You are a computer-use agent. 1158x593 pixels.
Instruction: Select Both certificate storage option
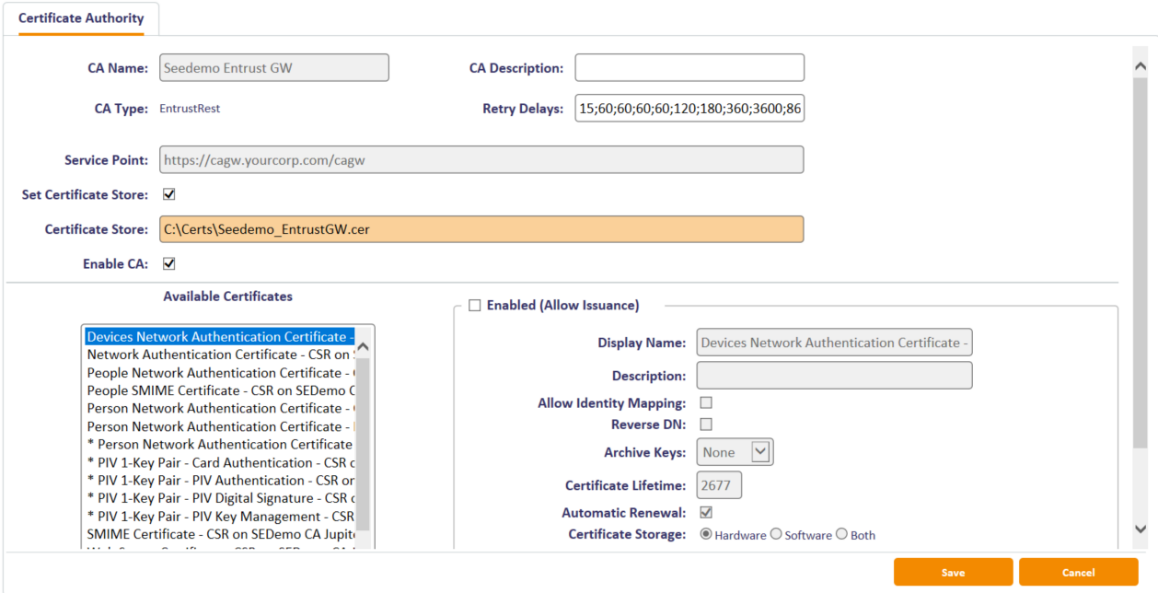pos(842,535)
